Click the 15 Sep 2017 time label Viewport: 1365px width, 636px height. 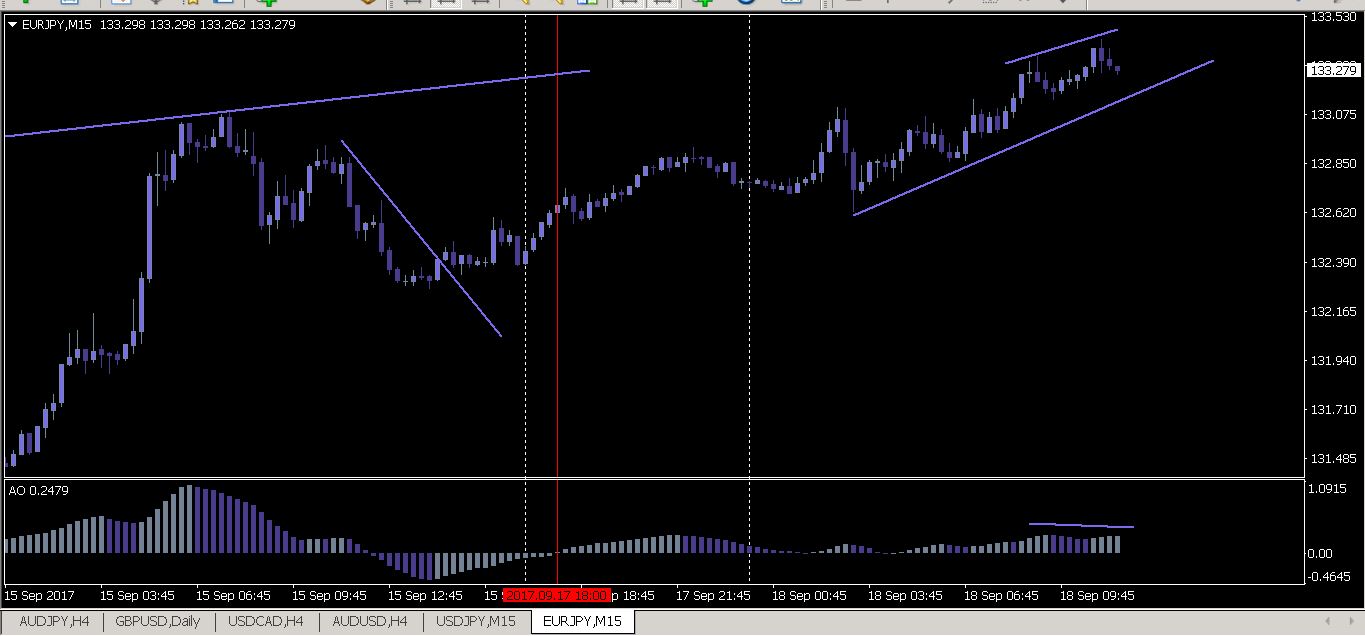pyautogui.click(x=38, y=595)
